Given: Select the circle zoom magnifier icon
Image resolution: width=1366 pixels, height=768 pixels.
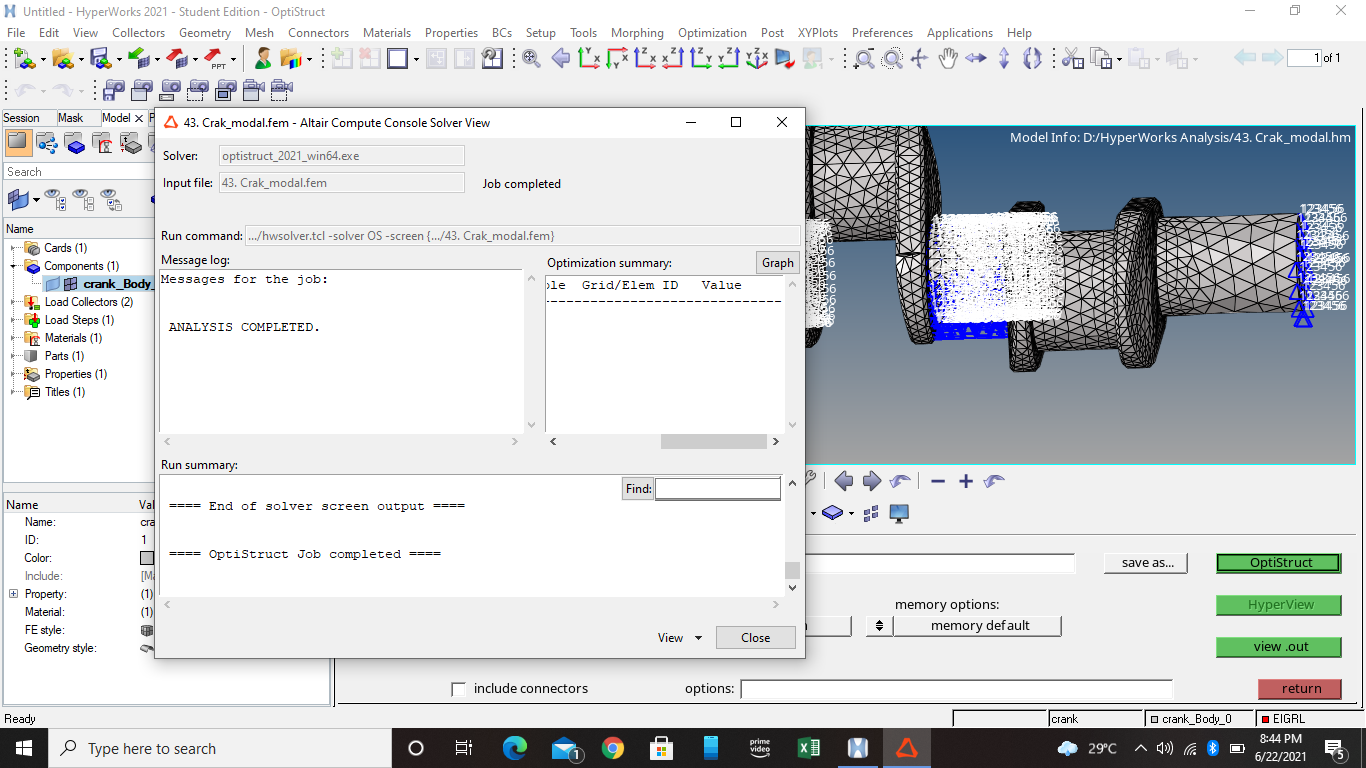Looking at the screenshot, I should (892, 59).
